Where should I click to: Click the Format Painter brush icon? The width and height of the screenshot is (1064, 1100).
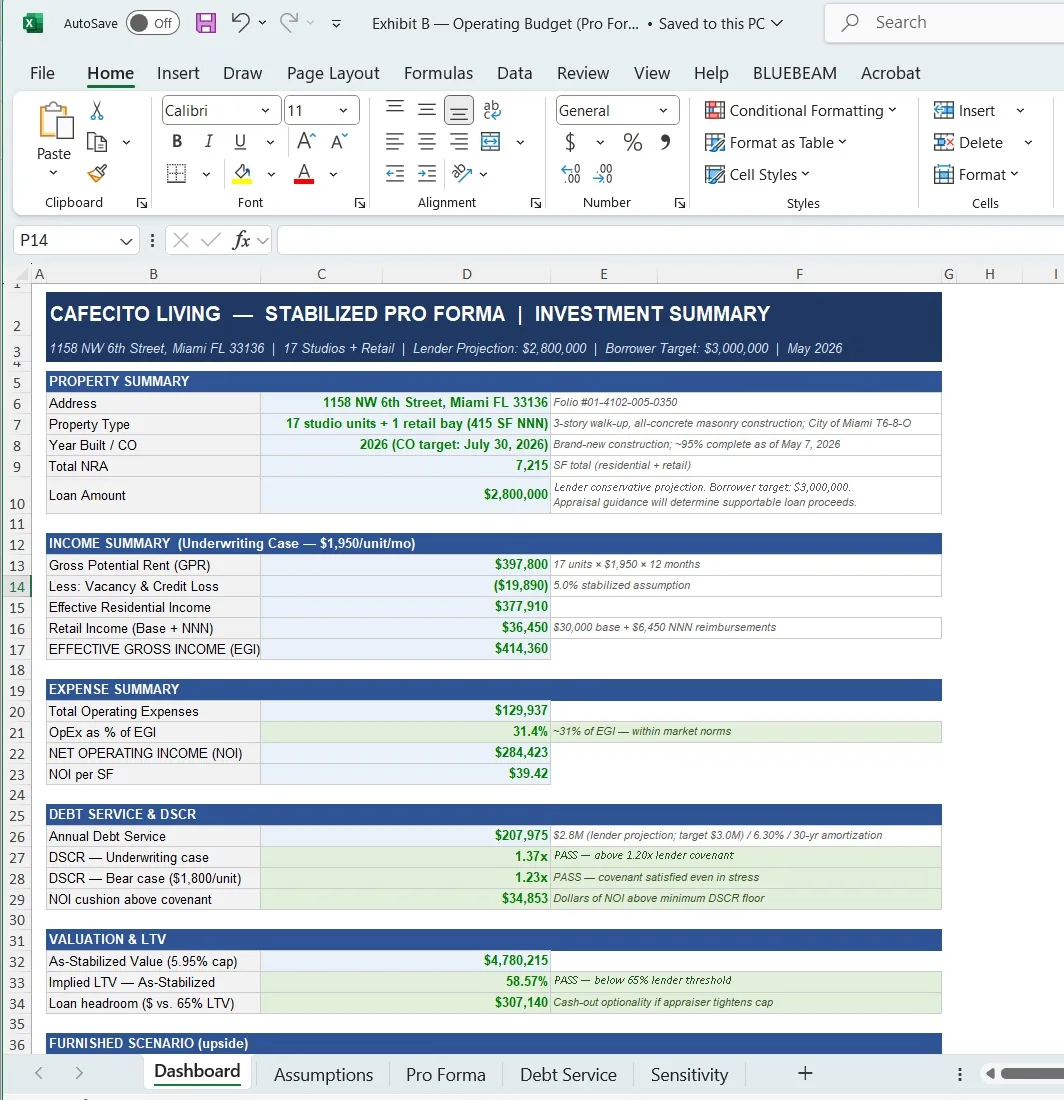click(97, 173)
